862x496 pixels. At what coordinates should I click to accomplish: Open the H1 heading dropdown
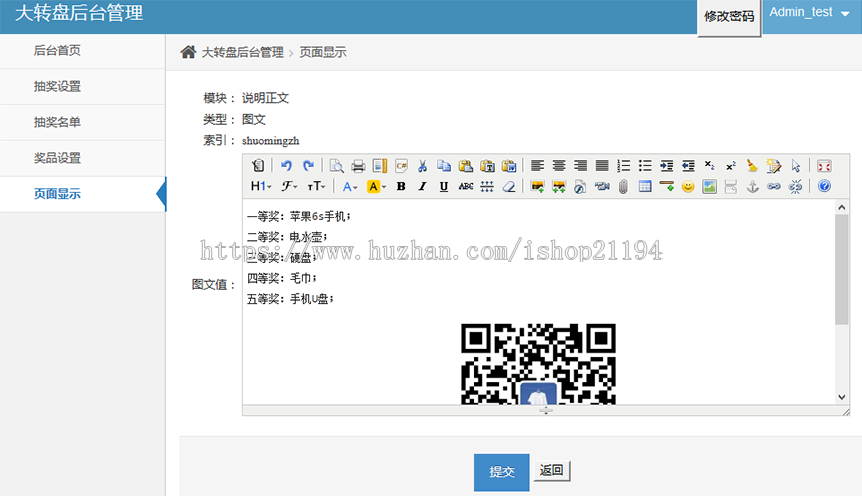pos(261,186)
